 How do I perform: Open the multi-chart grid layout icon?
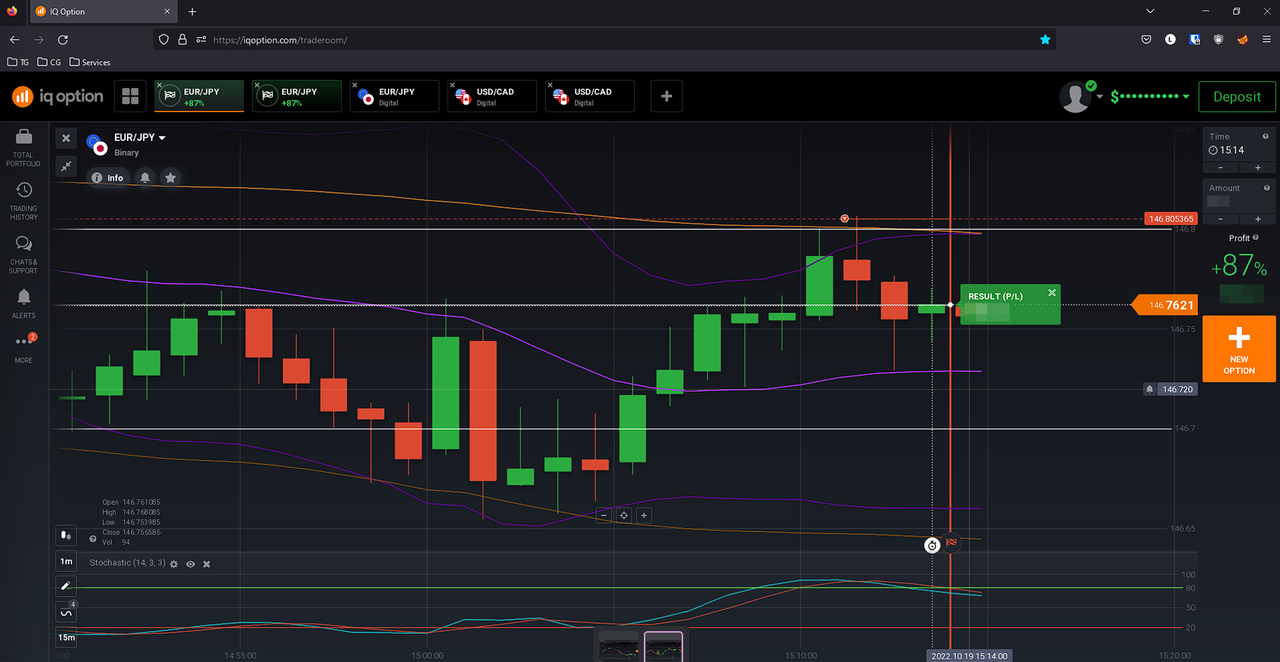tap(130, 96)
